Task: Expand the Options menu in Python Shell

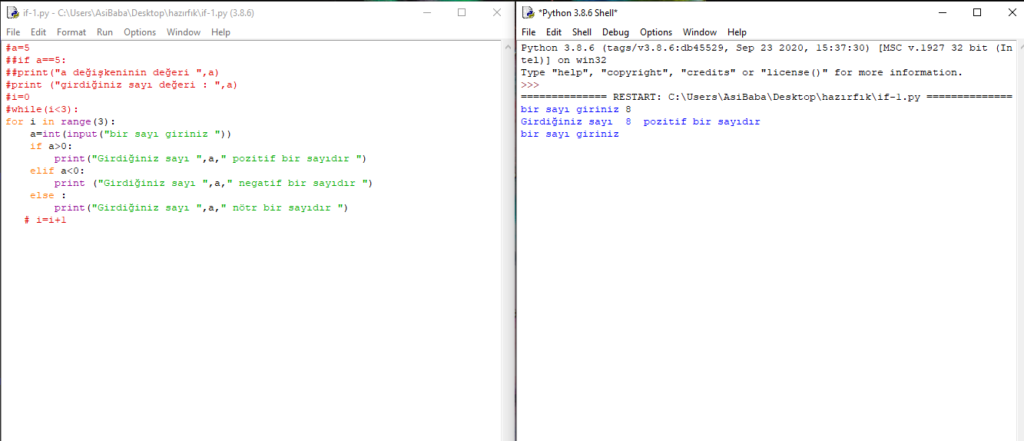Action: click(x=656, y=32)
